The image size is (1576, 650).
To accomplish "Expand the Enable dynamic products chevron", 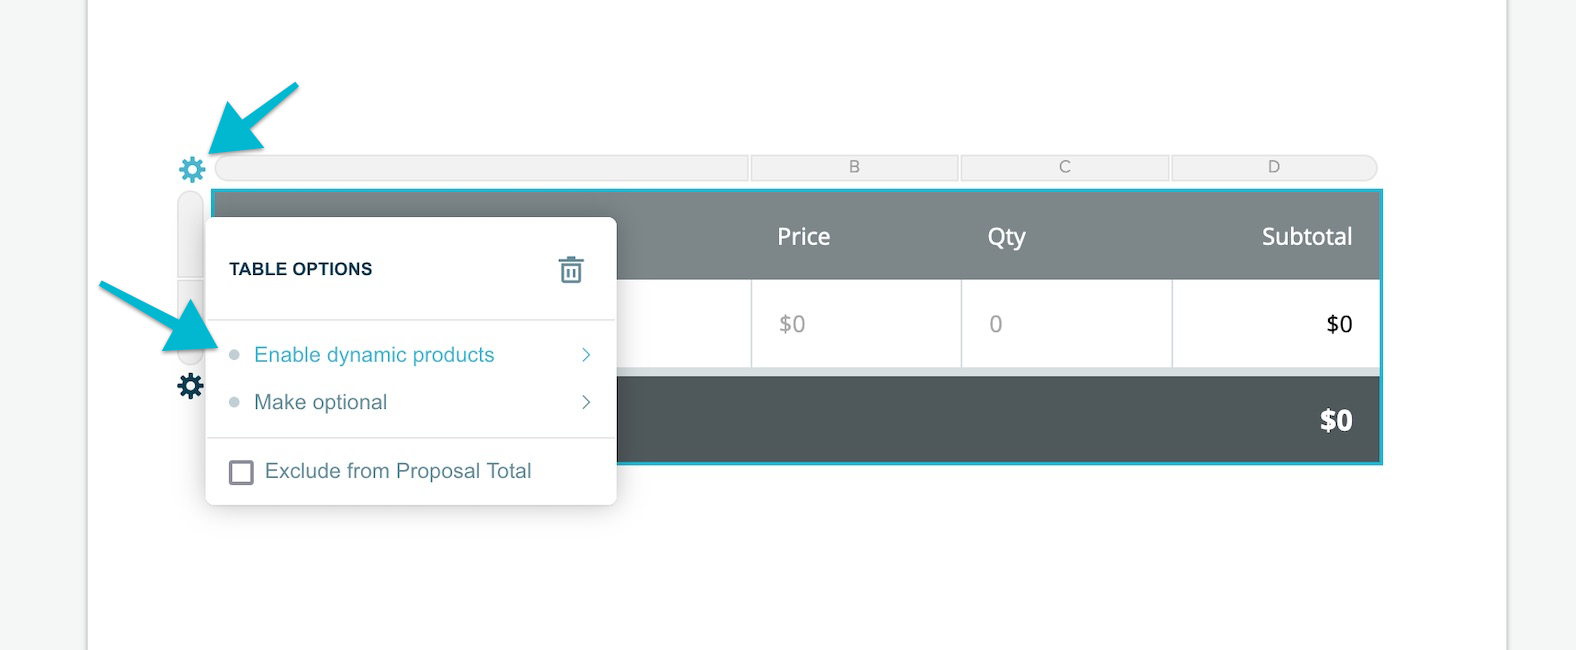I will [x=586, y=355].
